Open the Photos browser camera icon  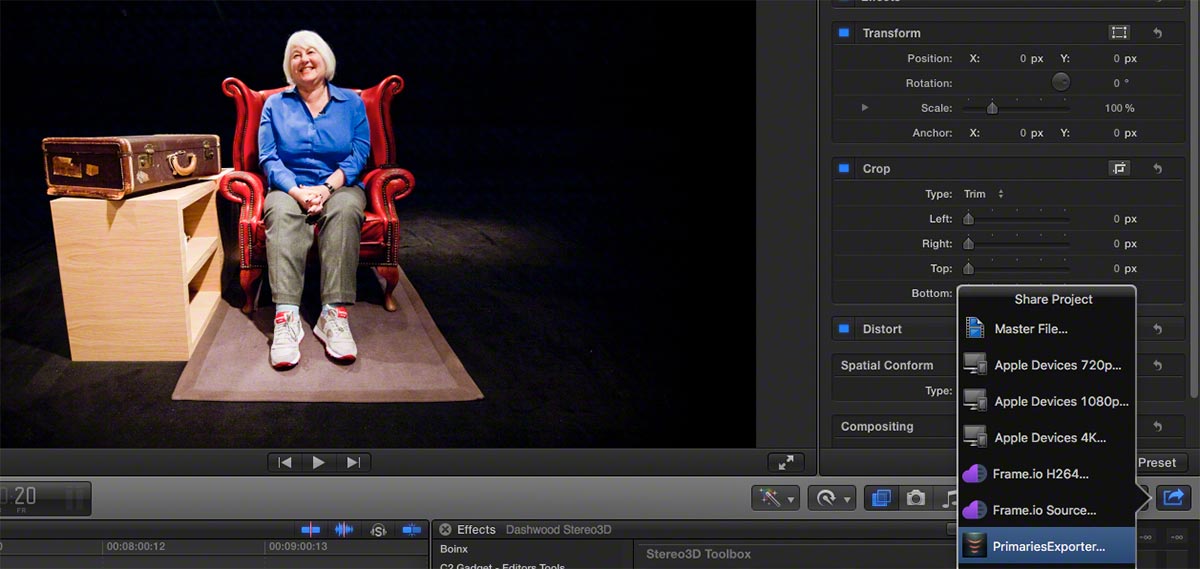(x=915, y=497)
